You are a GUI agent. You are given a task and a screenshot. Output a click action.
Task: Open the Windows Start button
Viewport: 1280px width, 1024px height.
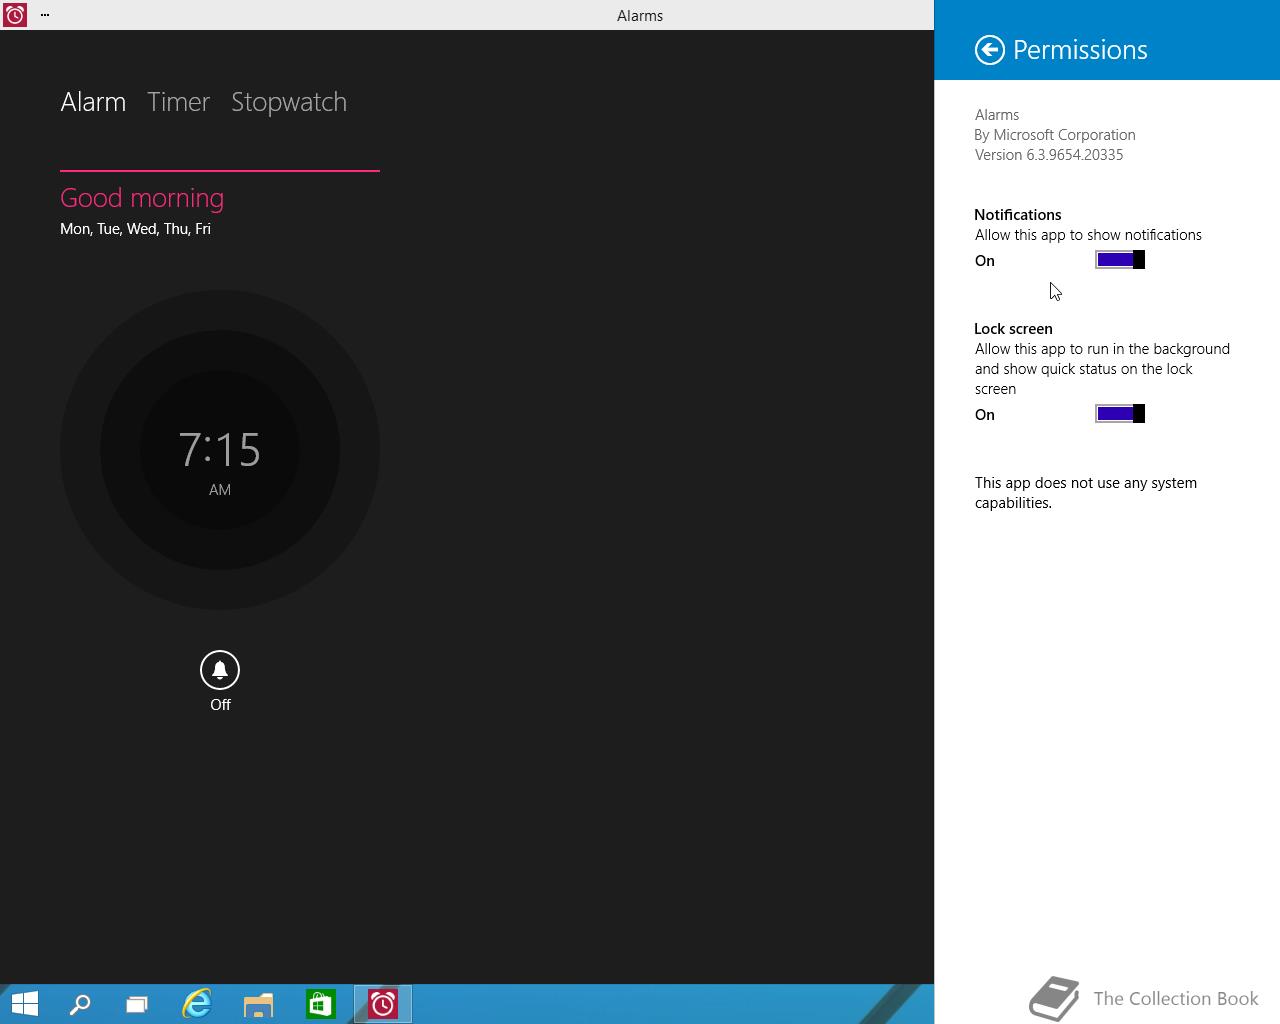tap(24, 1004)
